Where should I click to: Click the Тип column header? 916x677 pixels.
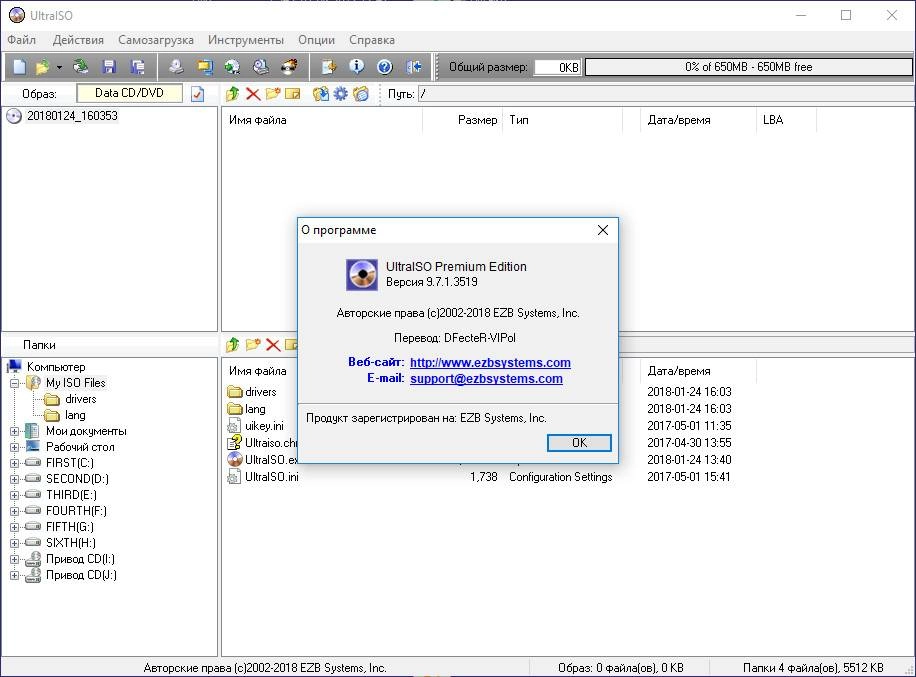coord(563,120)
